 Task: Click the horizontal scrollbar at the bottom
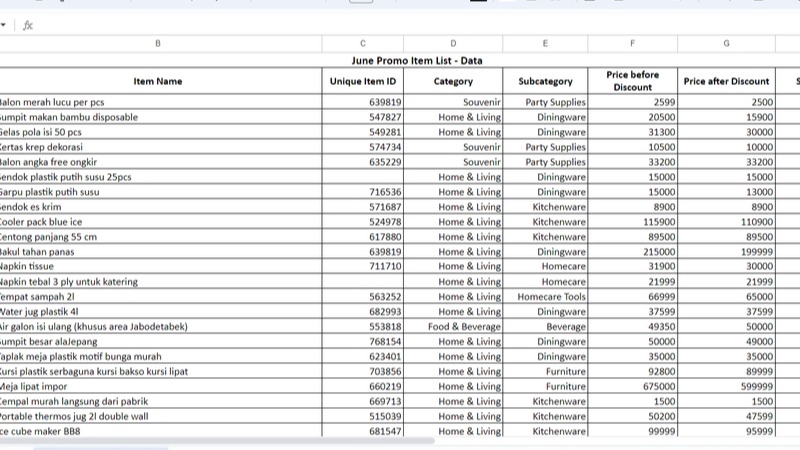[217, 441]
